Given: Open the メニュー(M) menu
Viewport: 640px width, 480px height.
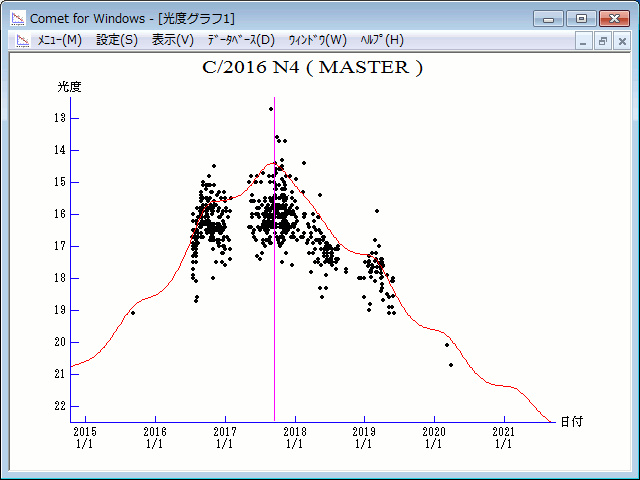Looking at the screenshot, I should pyautogui.click(x=59, y=40).
